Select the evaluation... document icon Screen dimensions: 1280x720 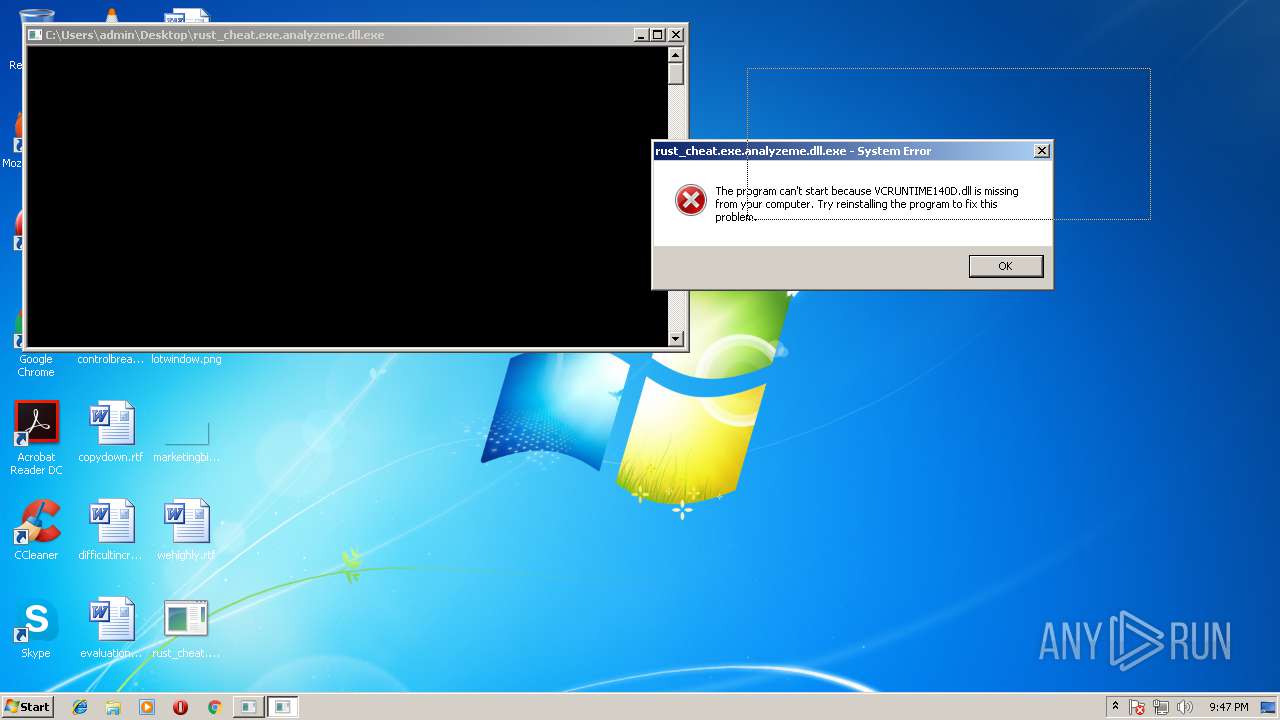click(111, 629)
